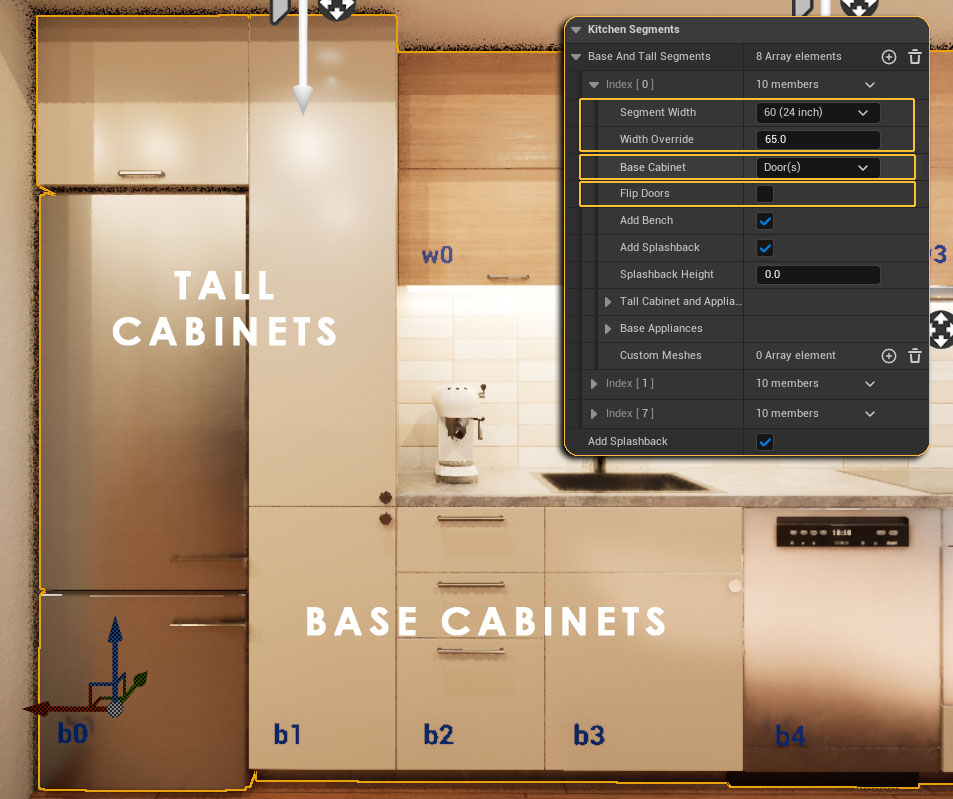
Task: Expand the Index [ 1 ] entry
Action: pyautogui.click(x=595, y=384)
